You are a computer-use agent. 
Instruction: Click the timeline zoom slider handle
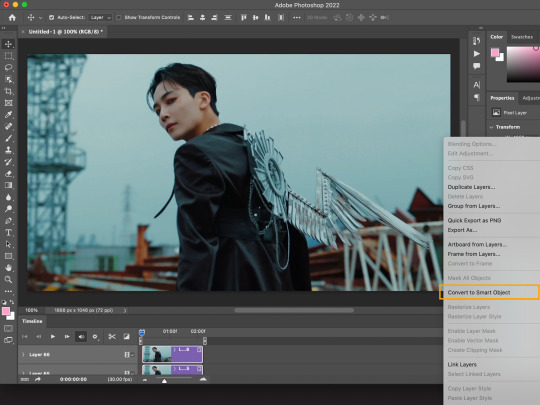(164, 381)
